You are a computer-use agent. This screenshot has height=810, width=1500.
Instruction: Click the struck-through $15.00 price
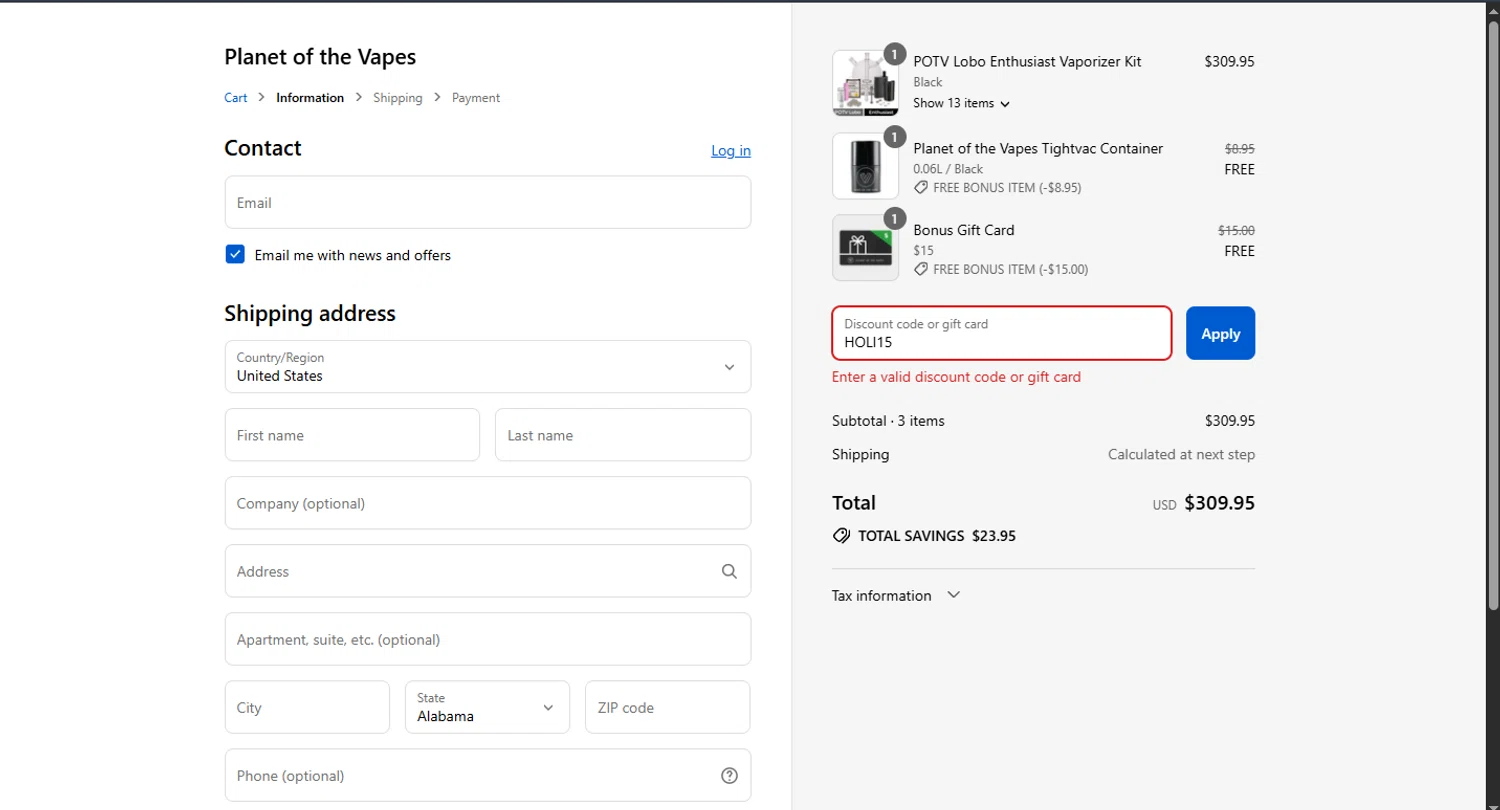coord(1236,230)
